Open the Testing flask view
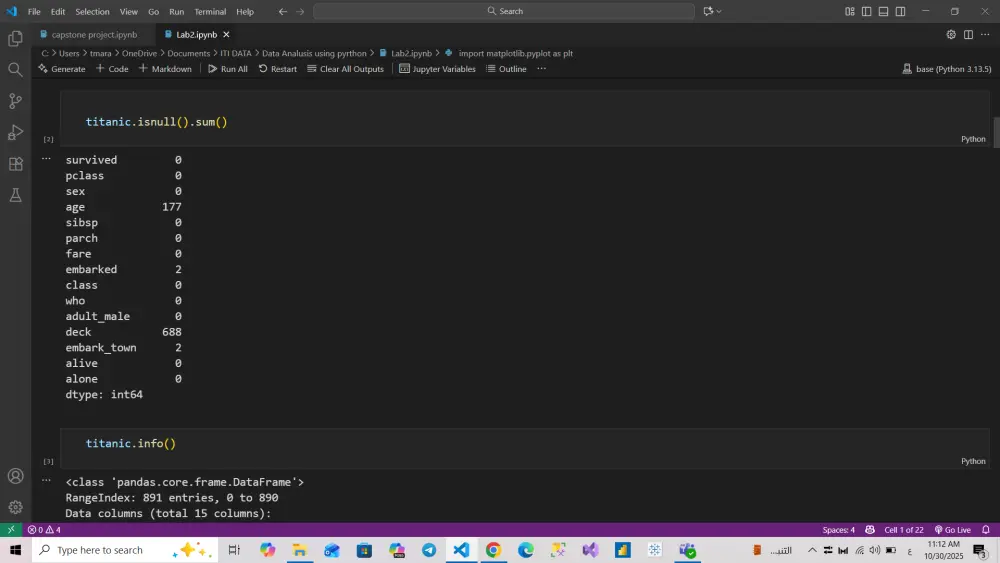Viewport: 1000px width, 563px height. tap(15, 195)
